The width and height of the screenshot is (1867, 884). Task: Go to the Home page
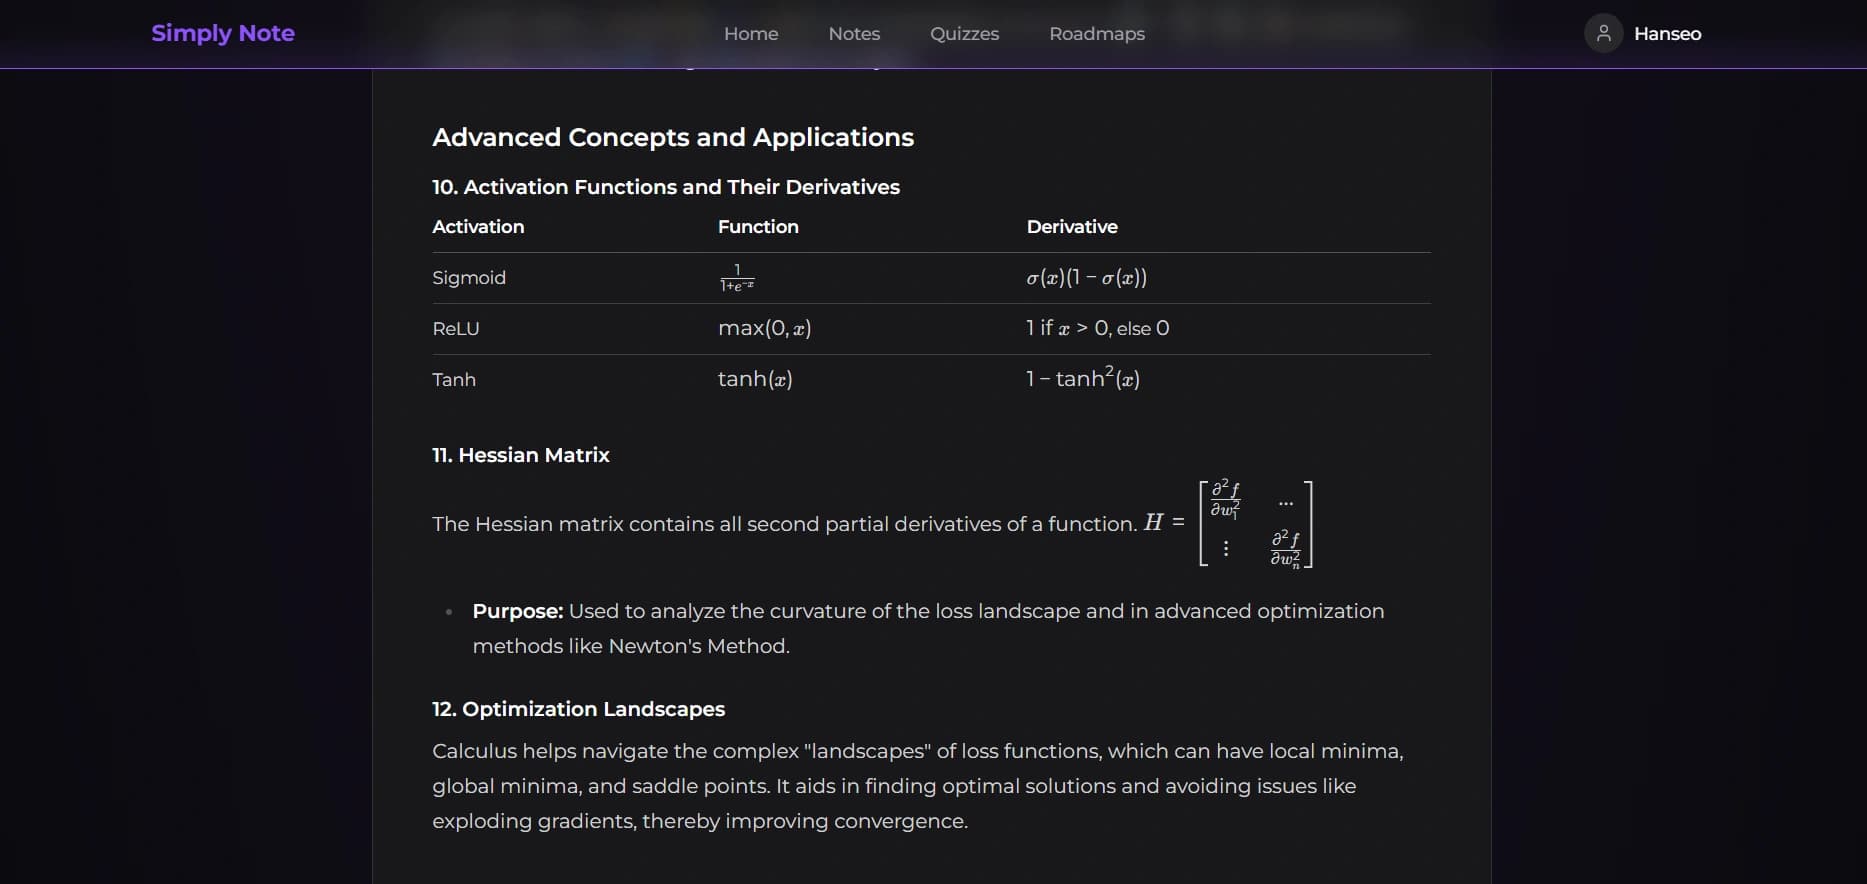(750, 33)
